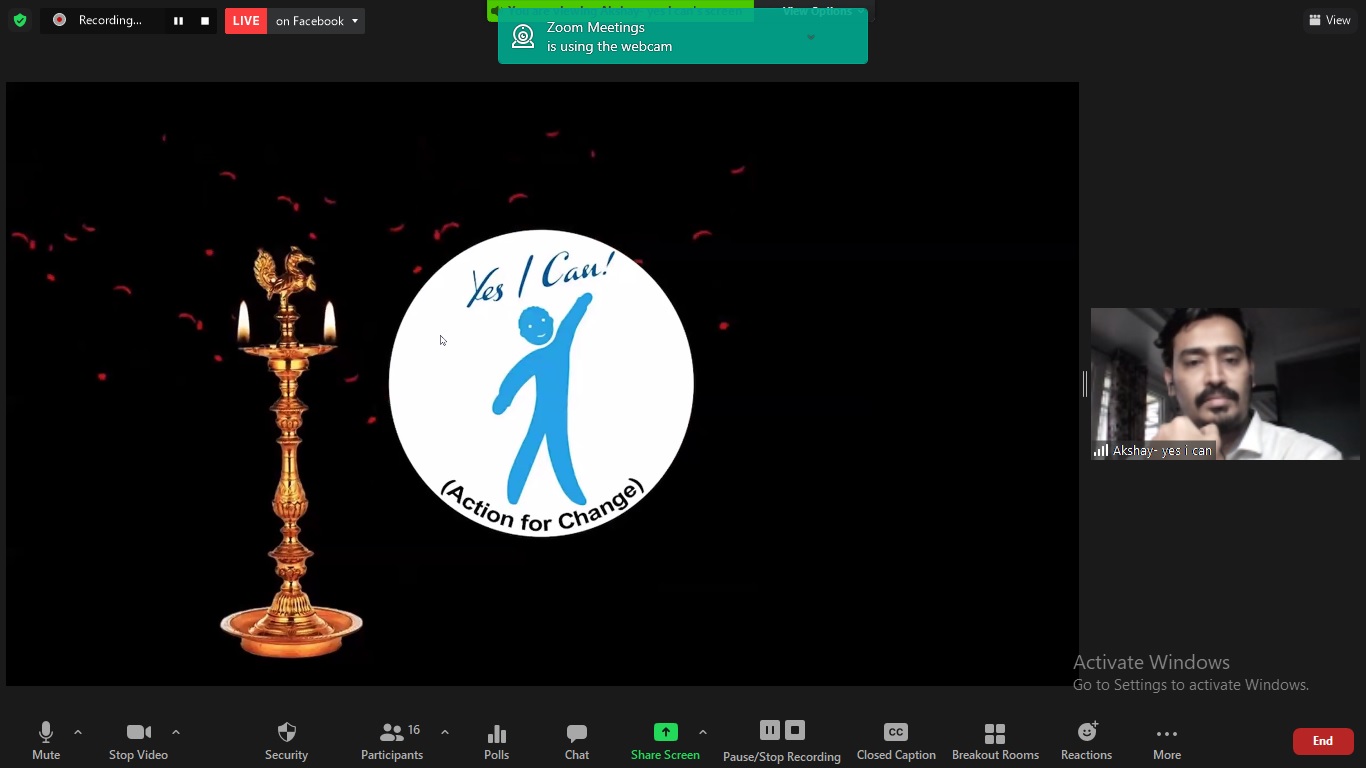This screenshot has height=768, width=1366.
Task: Stop recording via top-left stop icon
Action: point(205,20)
